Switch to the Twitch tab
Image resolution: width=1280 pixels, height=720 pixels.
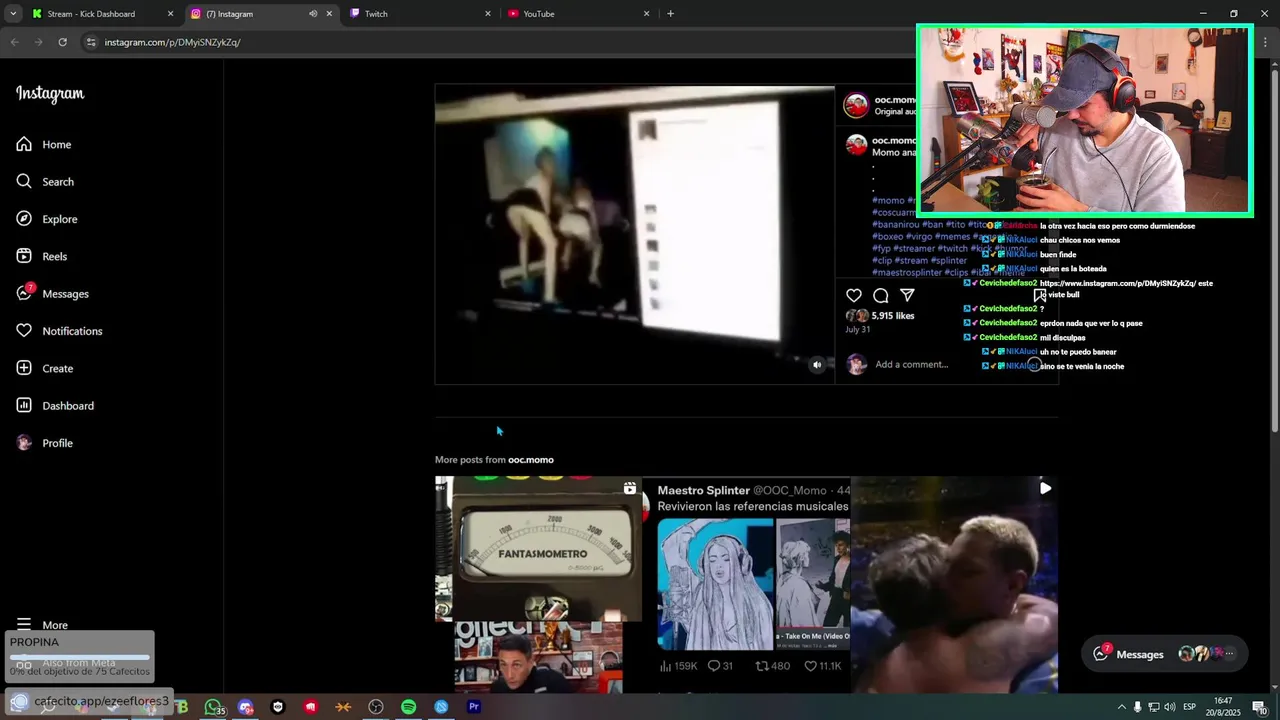(421, 14)
